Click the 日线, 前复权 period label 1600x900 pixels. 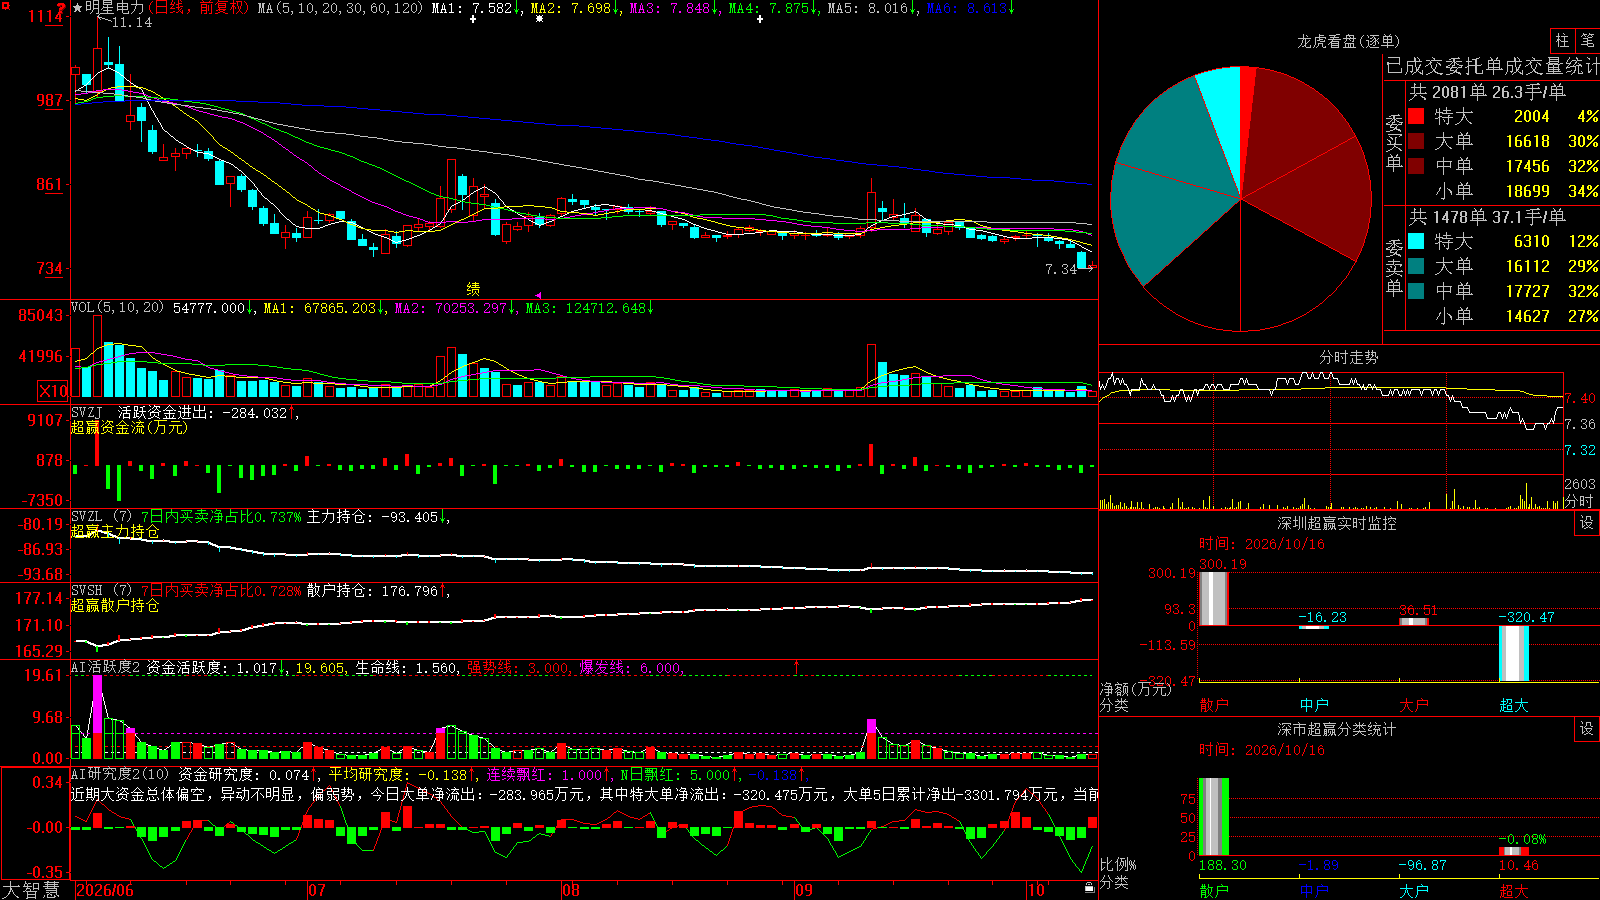tap(197, 8)
